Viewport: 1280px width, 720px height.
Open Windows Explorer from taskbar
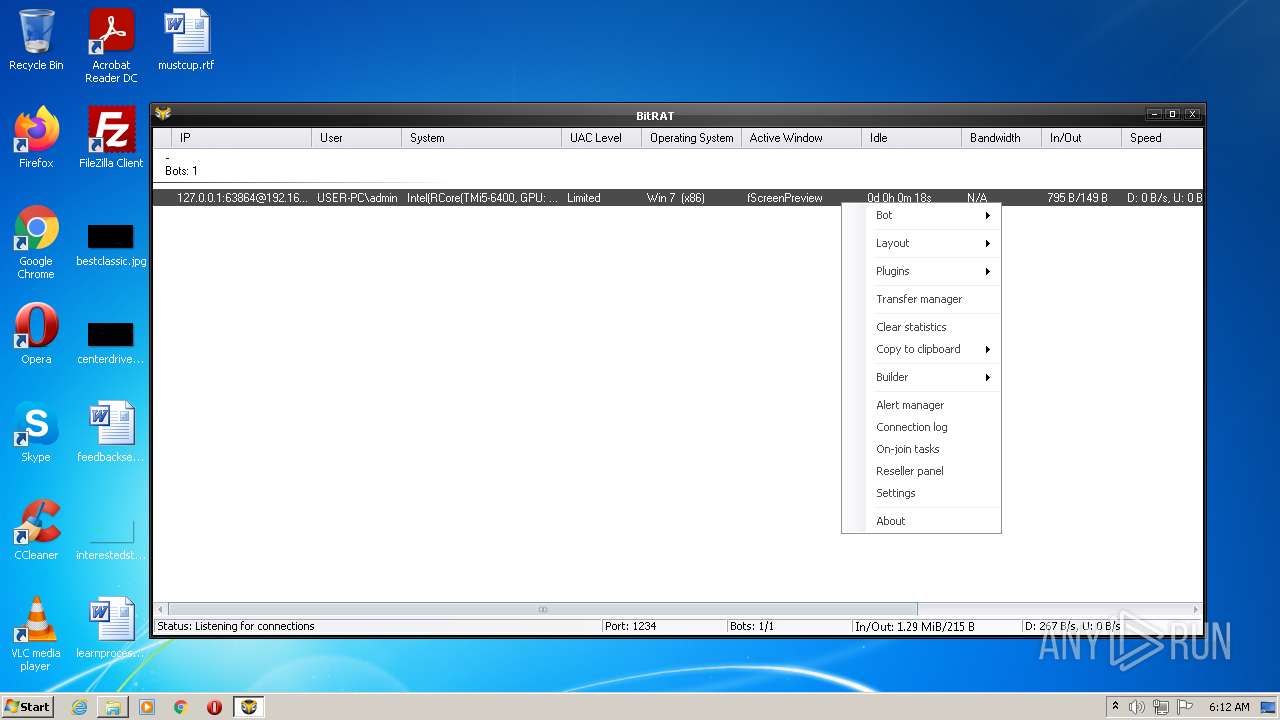113,707
